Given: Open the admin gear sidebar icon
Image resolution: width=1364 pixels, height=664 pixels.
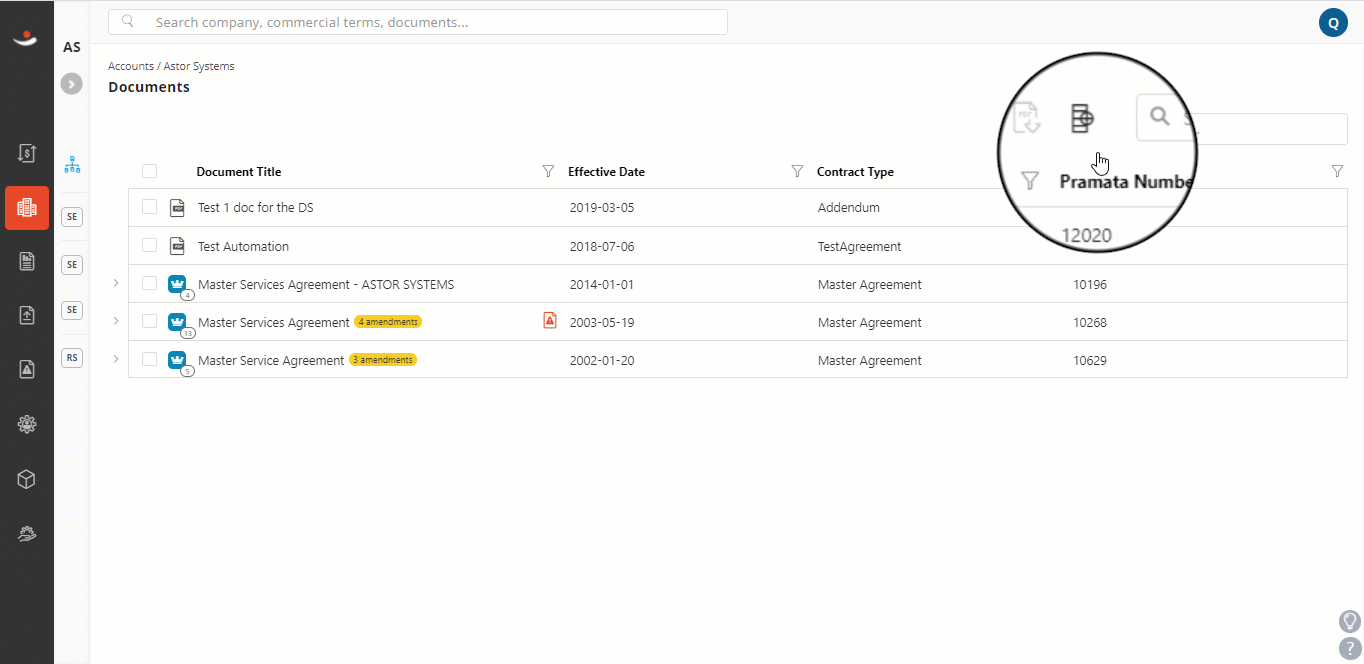Looking at the screenshot, I should point(27,424).
